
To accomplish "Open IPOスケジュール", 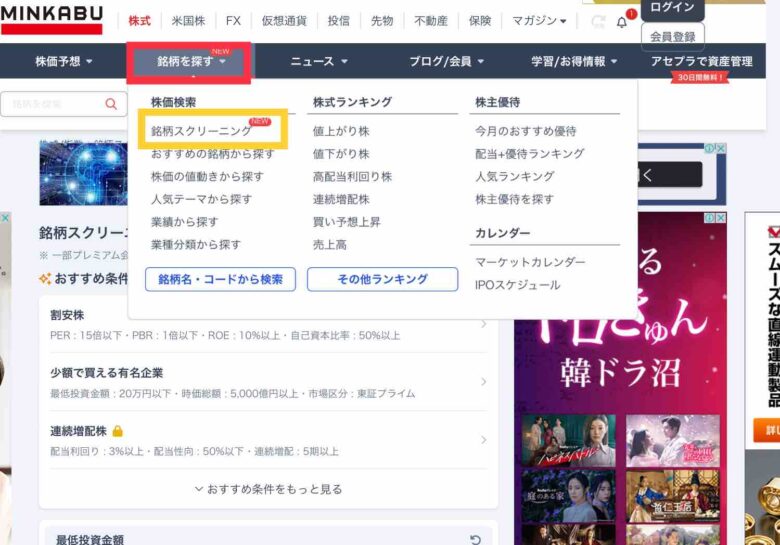I will pyautogui.click(x=517, y=285).
